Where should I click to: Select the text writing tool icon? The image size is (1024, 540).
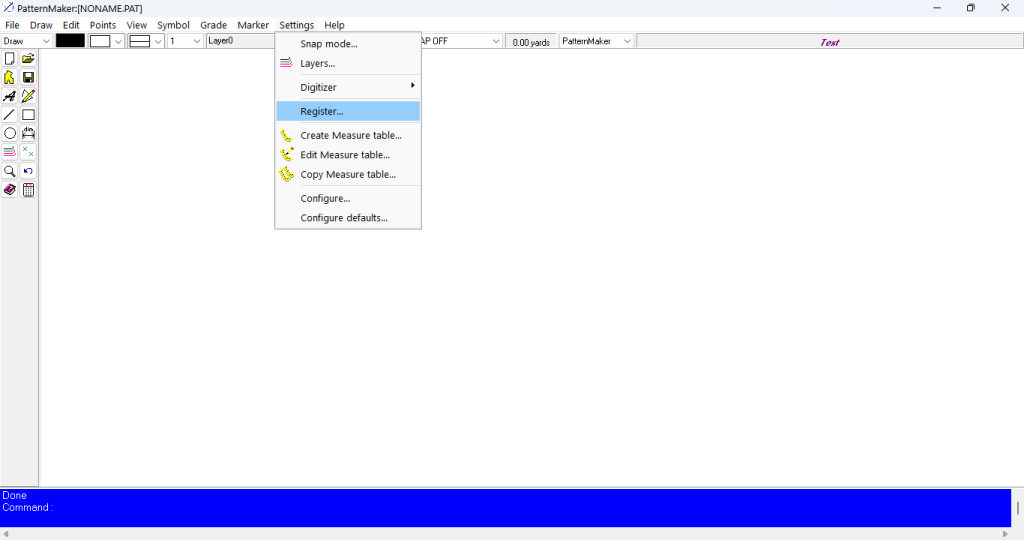(10, 96)
